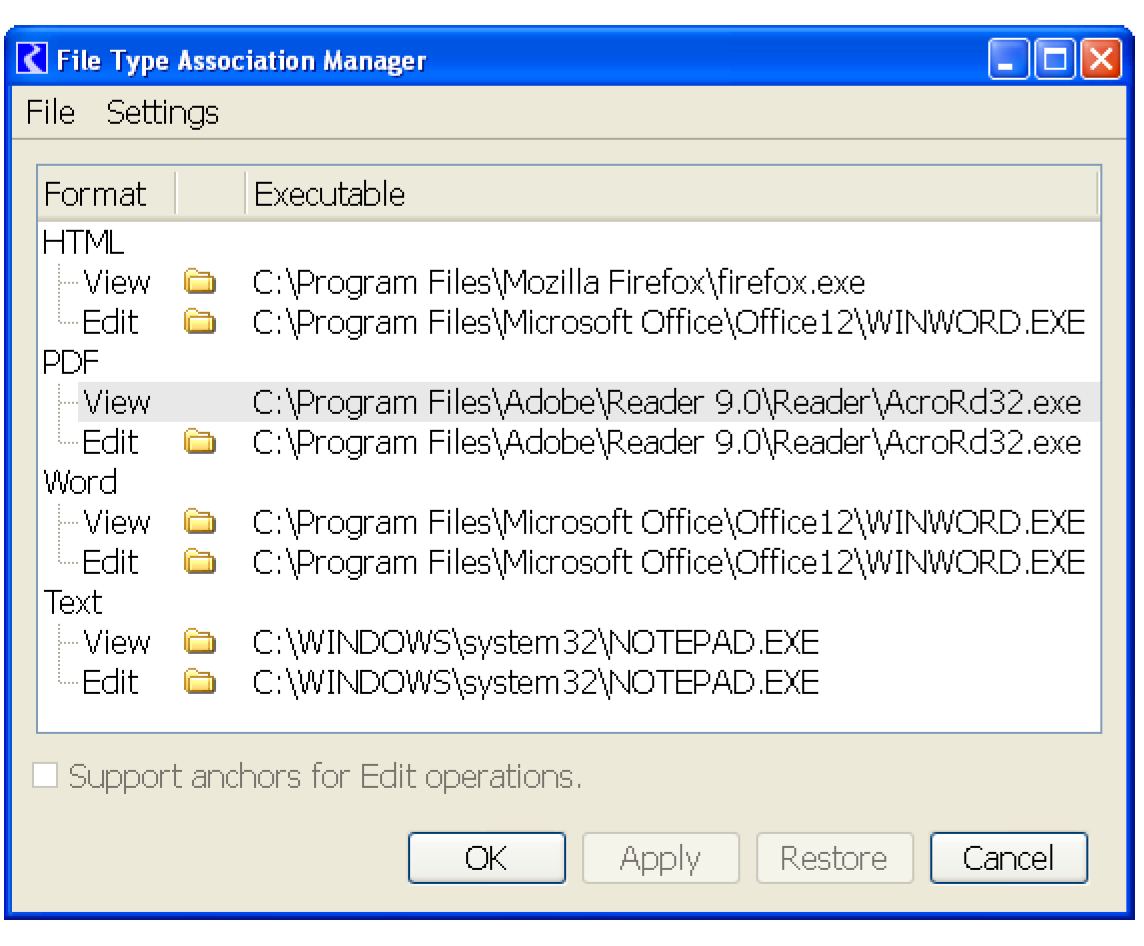The width and height of the screenshot is (1144, 946).
Task: Click folder icon for HTML Edit row
Action: pos(201,323)
